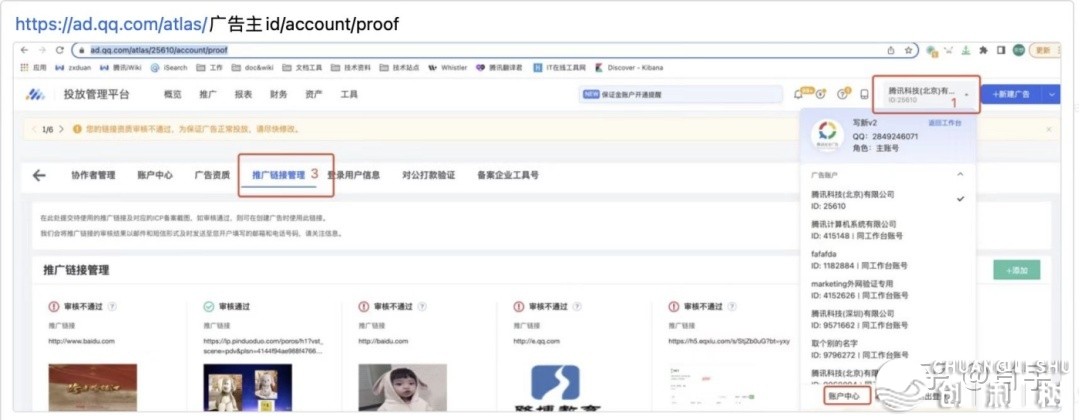Open the 概览 menu

[172, 94]
